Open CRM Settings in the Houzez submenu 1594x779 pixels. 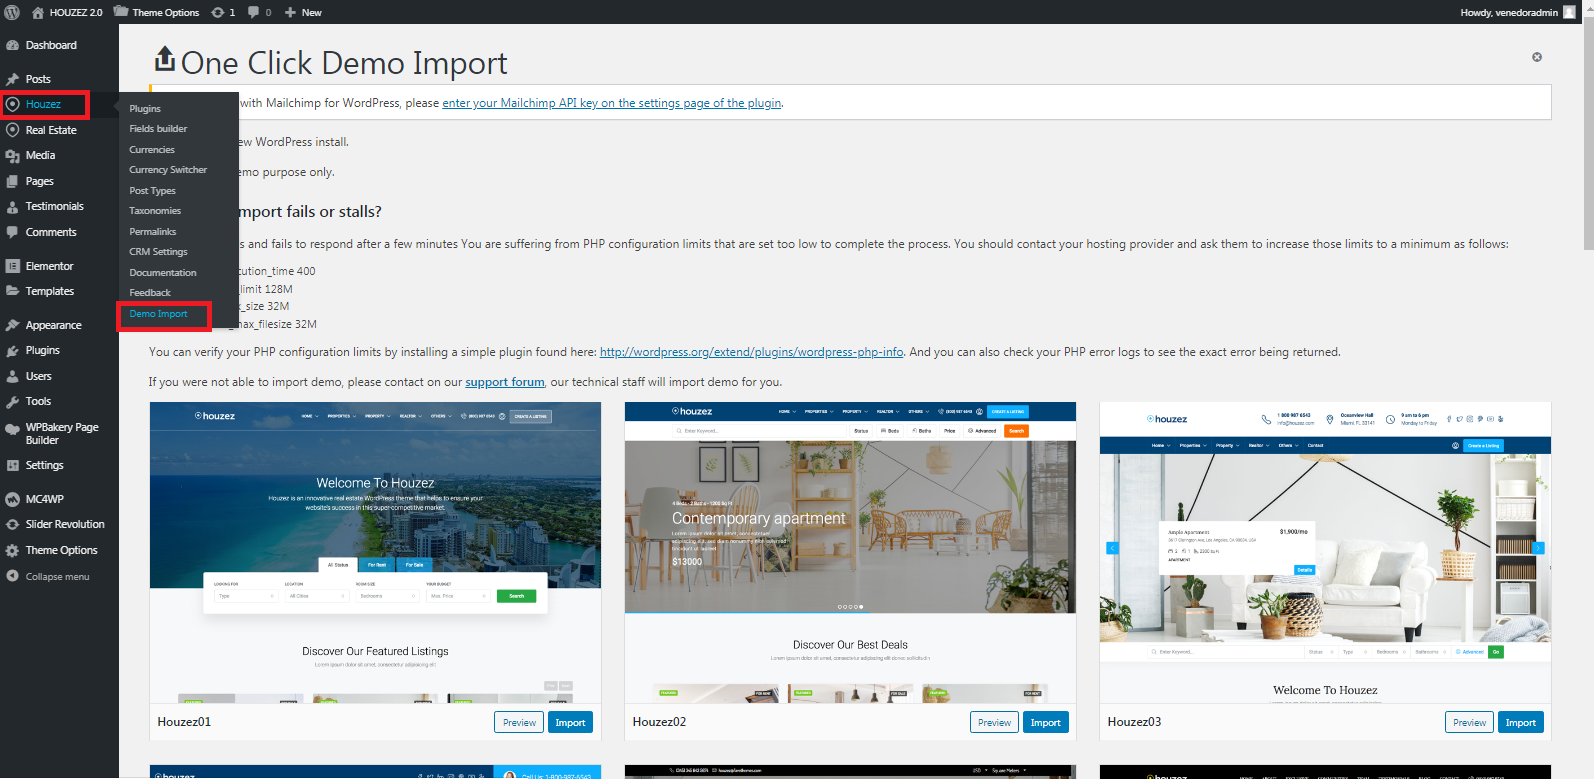click(x=158, y=252)
